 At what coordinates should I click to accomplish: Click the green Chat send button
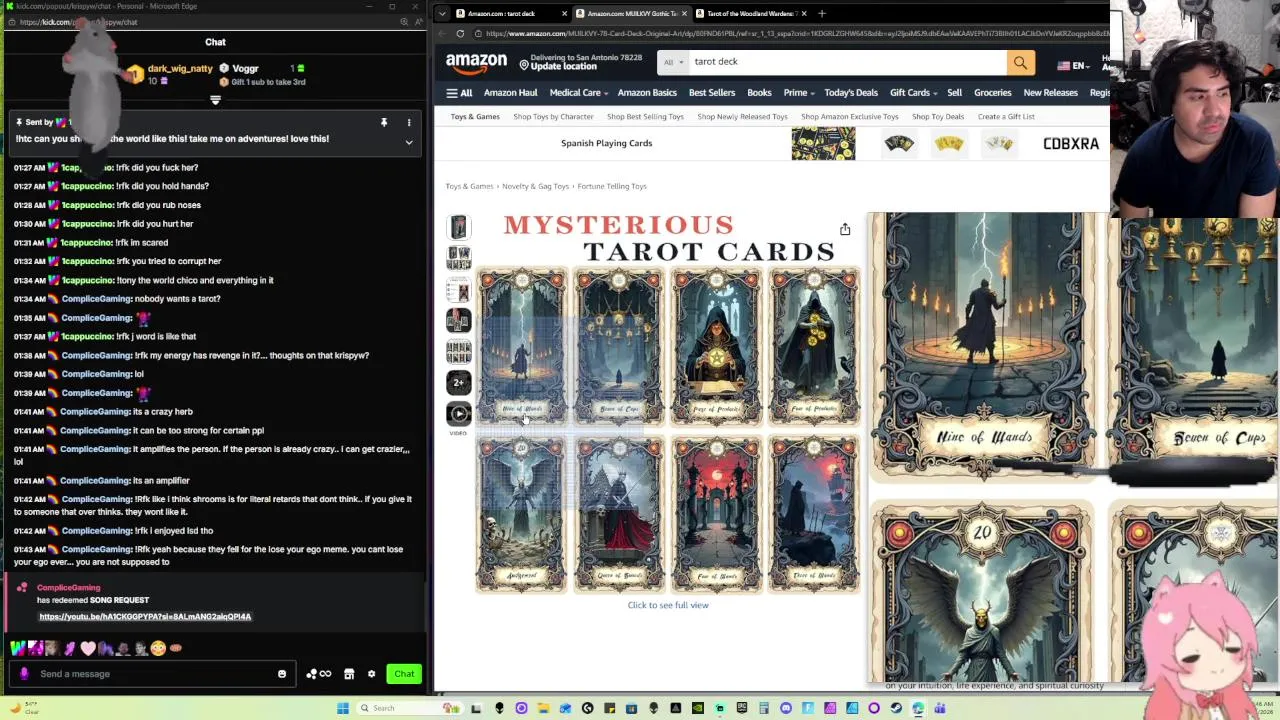(404, 674)
